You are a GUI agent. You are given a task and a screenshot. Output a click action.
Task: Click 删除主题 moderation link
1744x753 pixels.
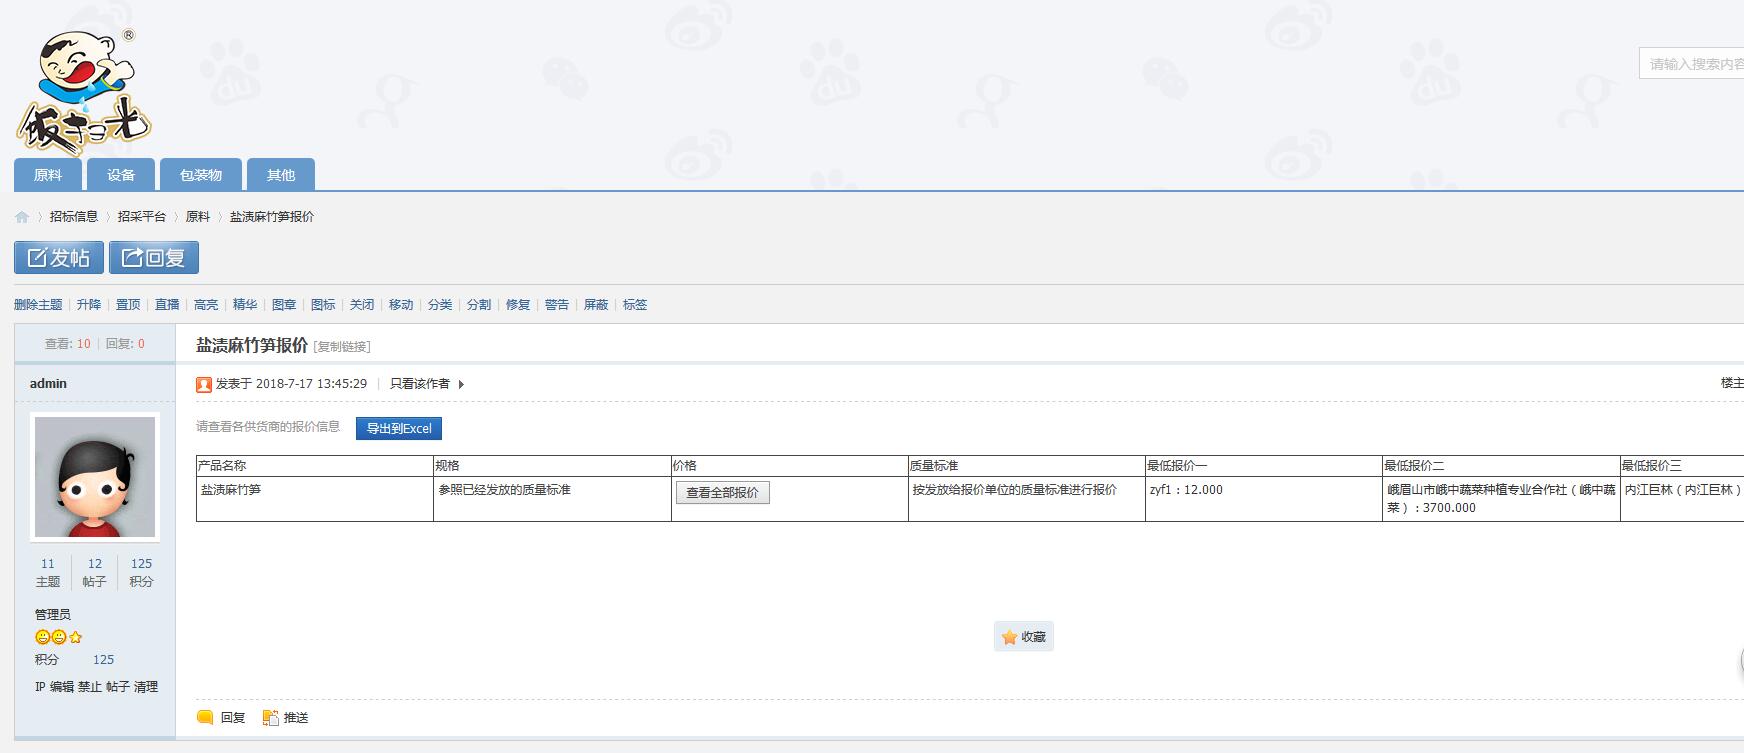38,305
